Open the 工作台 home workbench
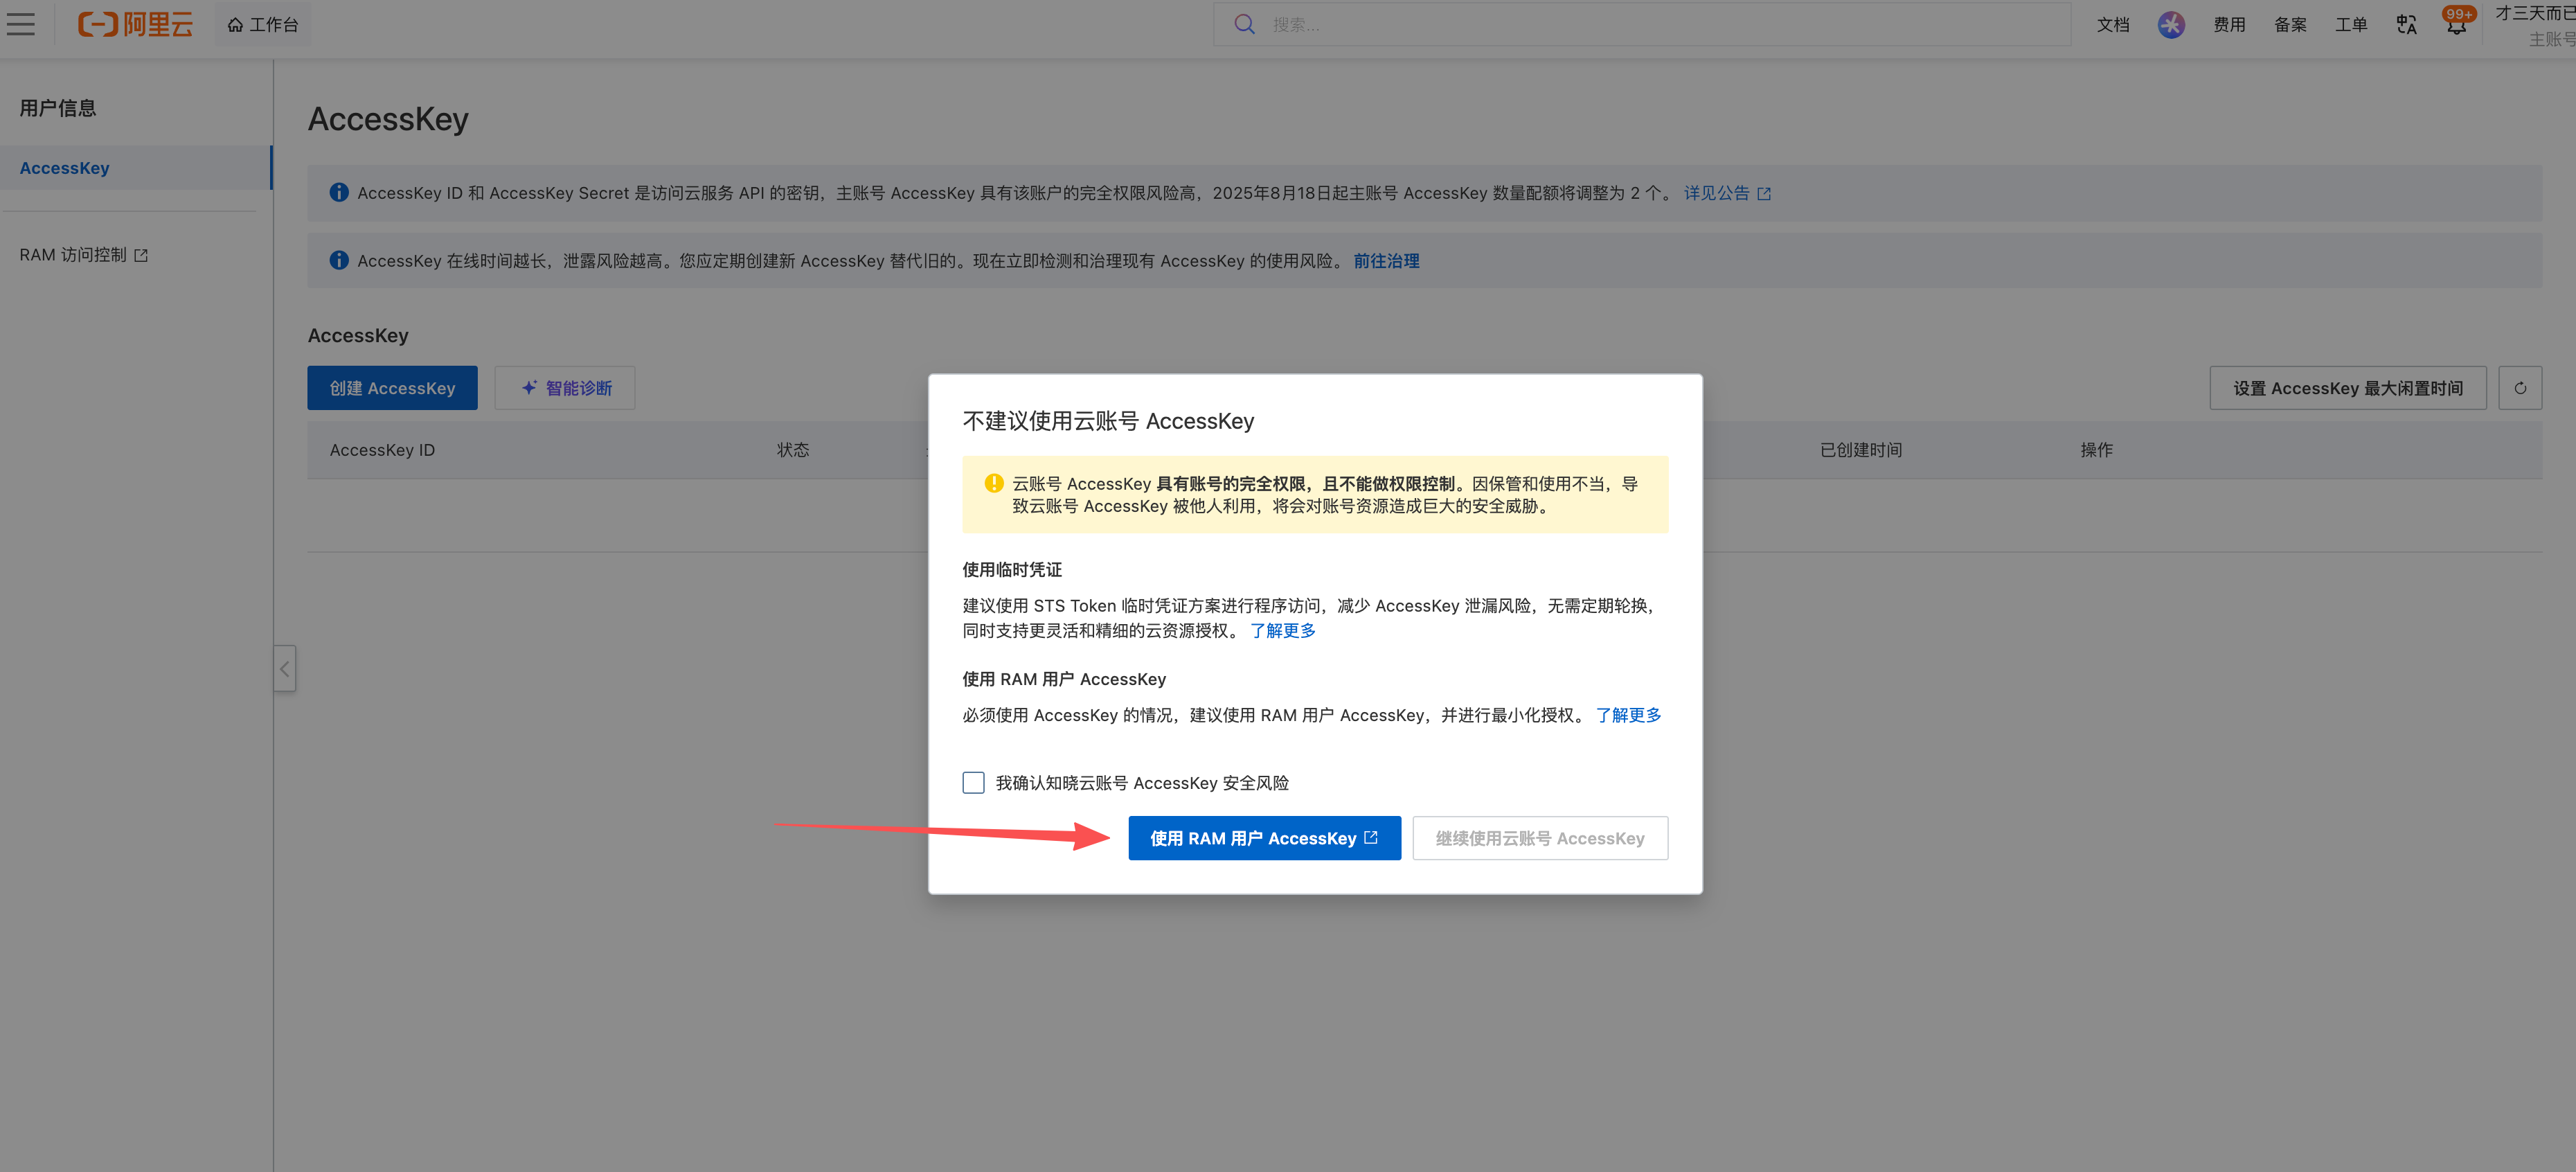Screen dimensions: 2576x1172 pyautogui.click(x=262, y=25)
